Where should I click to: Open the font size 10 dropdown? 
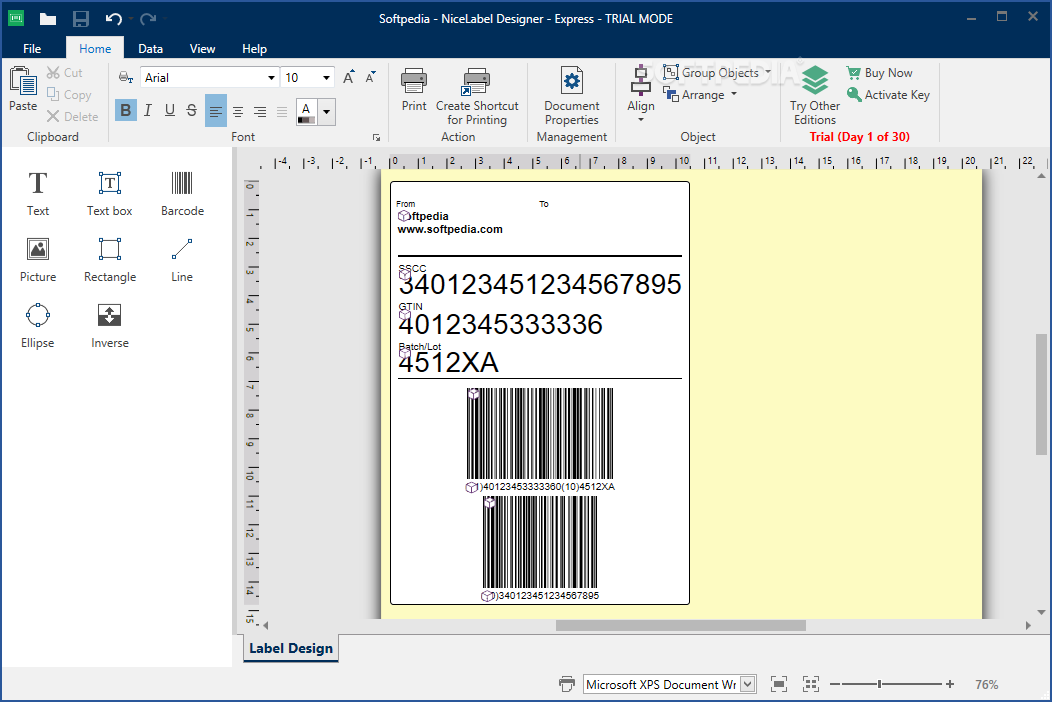click(x=326, y=78)
